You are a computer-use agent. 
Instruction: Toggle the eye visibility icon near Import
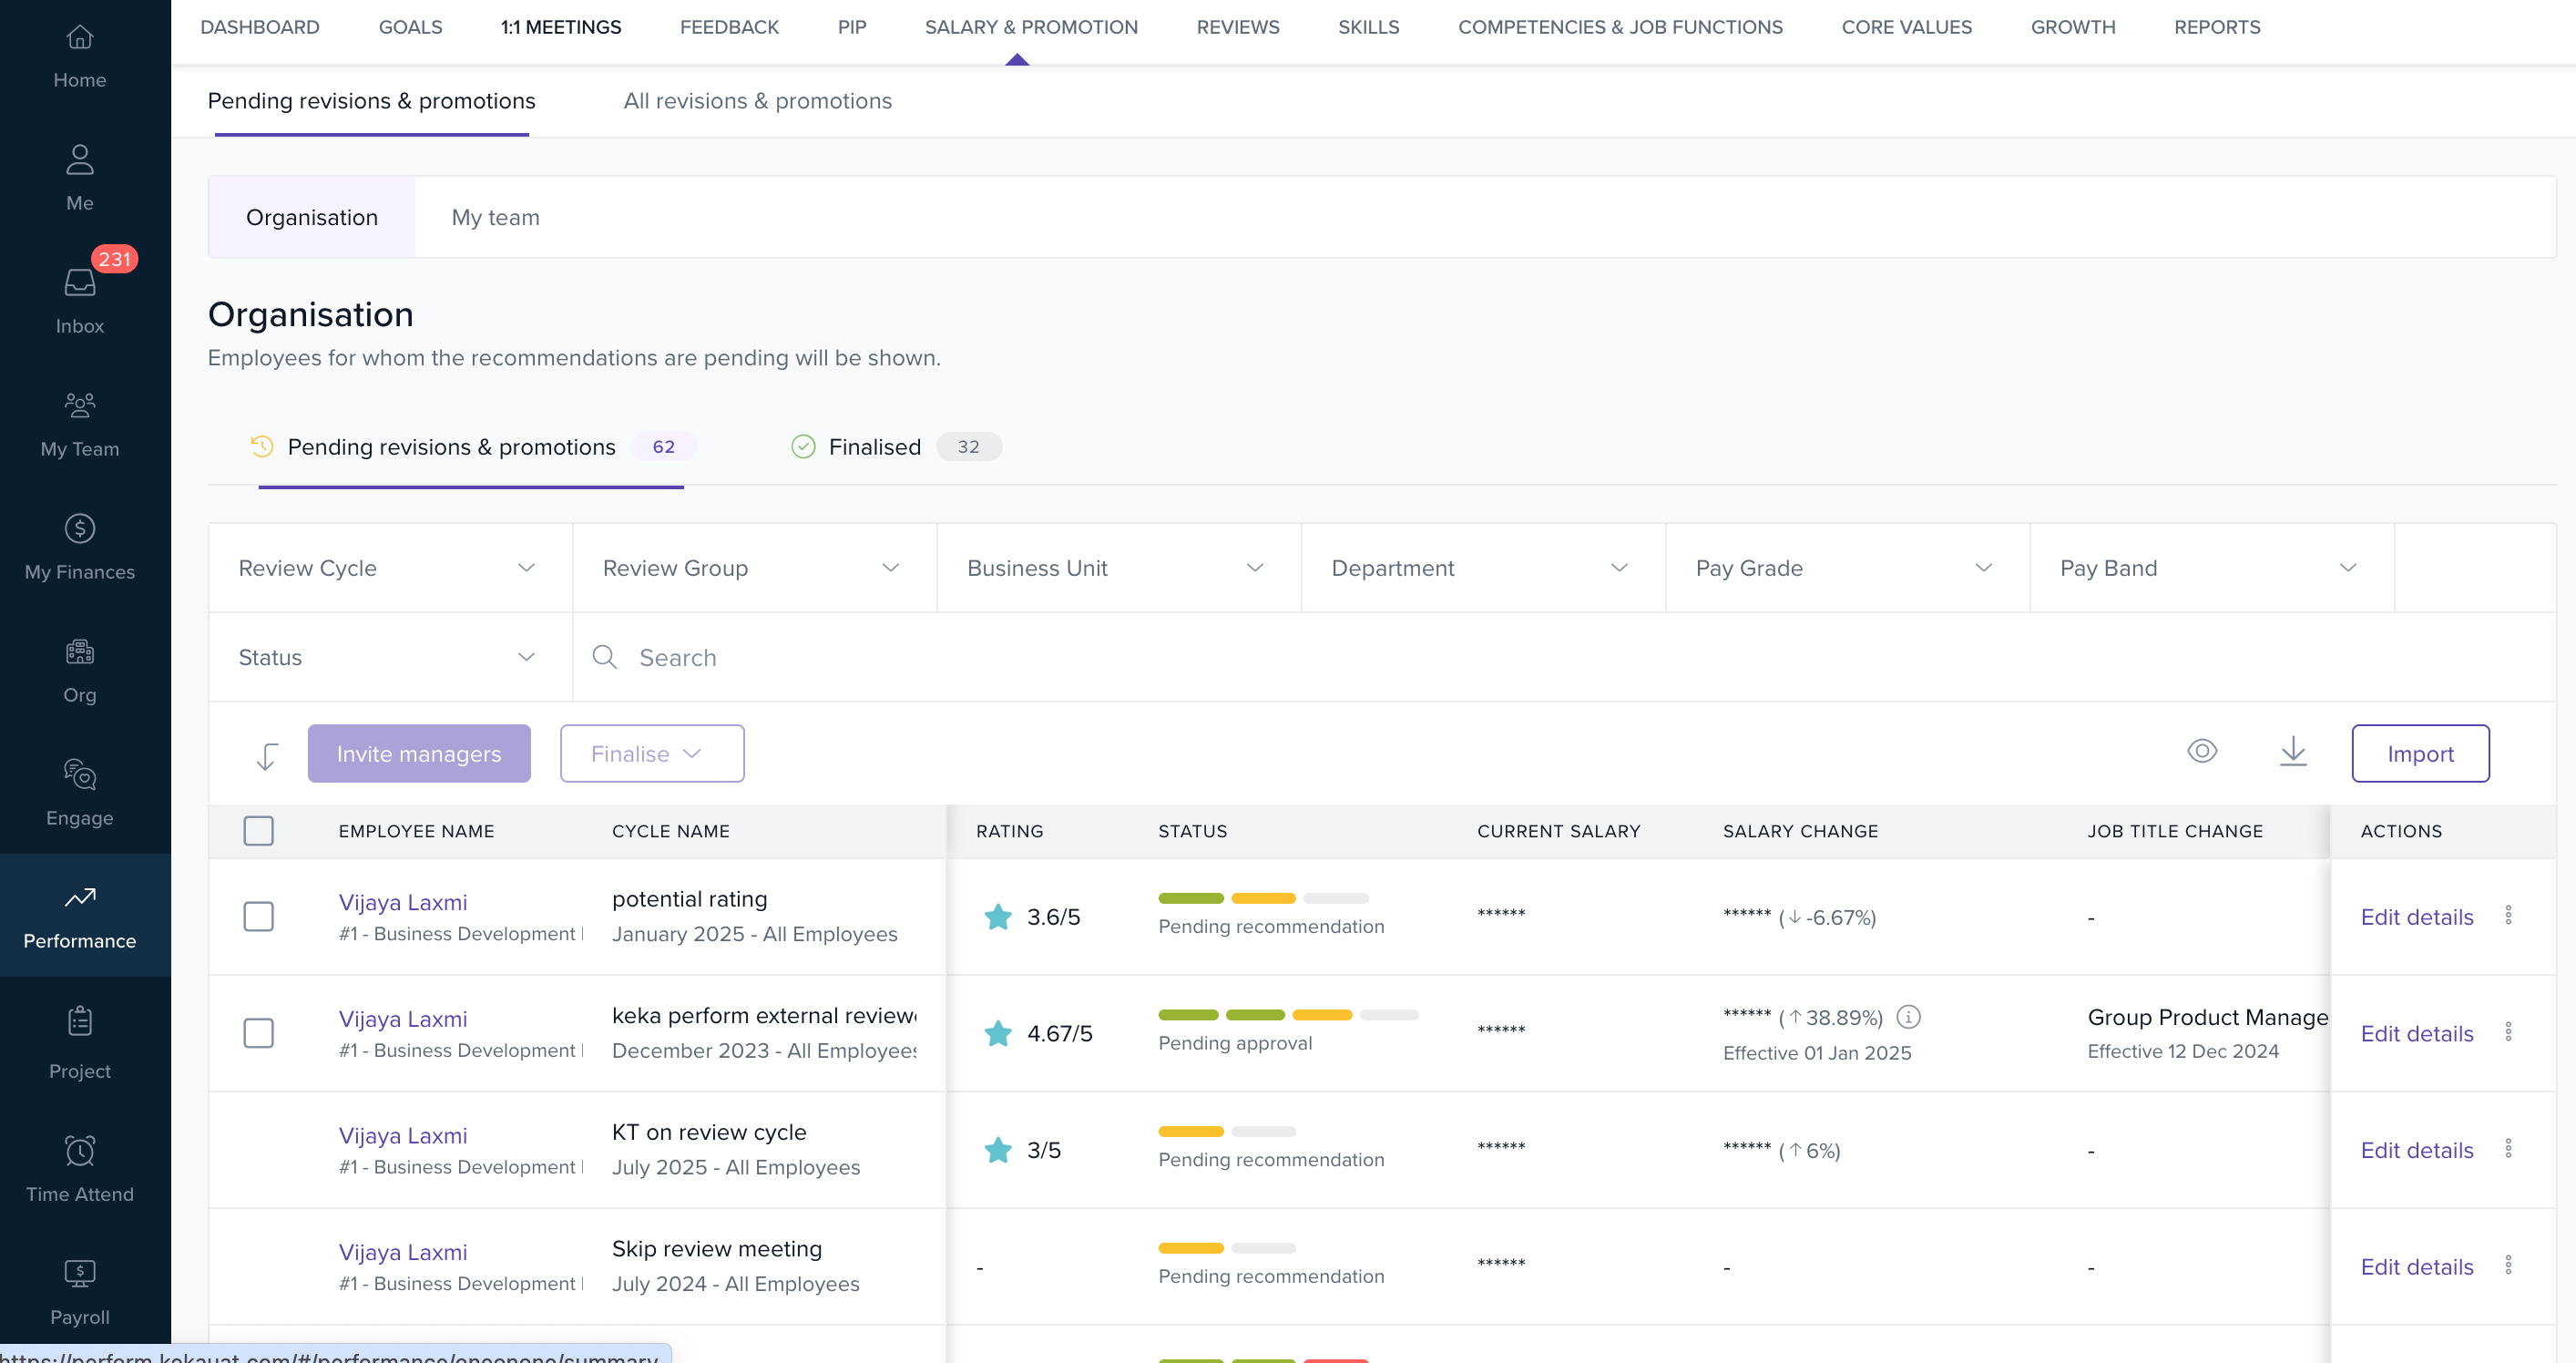click(2202, 751)
